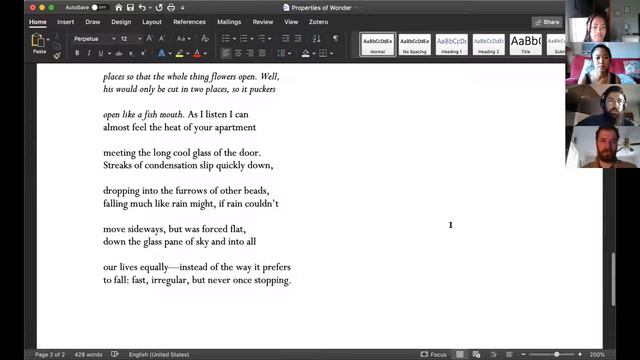This screenshot has width=640, height=360.
Task: Open the Layout ribbon tab
Action: pos(152,22)
